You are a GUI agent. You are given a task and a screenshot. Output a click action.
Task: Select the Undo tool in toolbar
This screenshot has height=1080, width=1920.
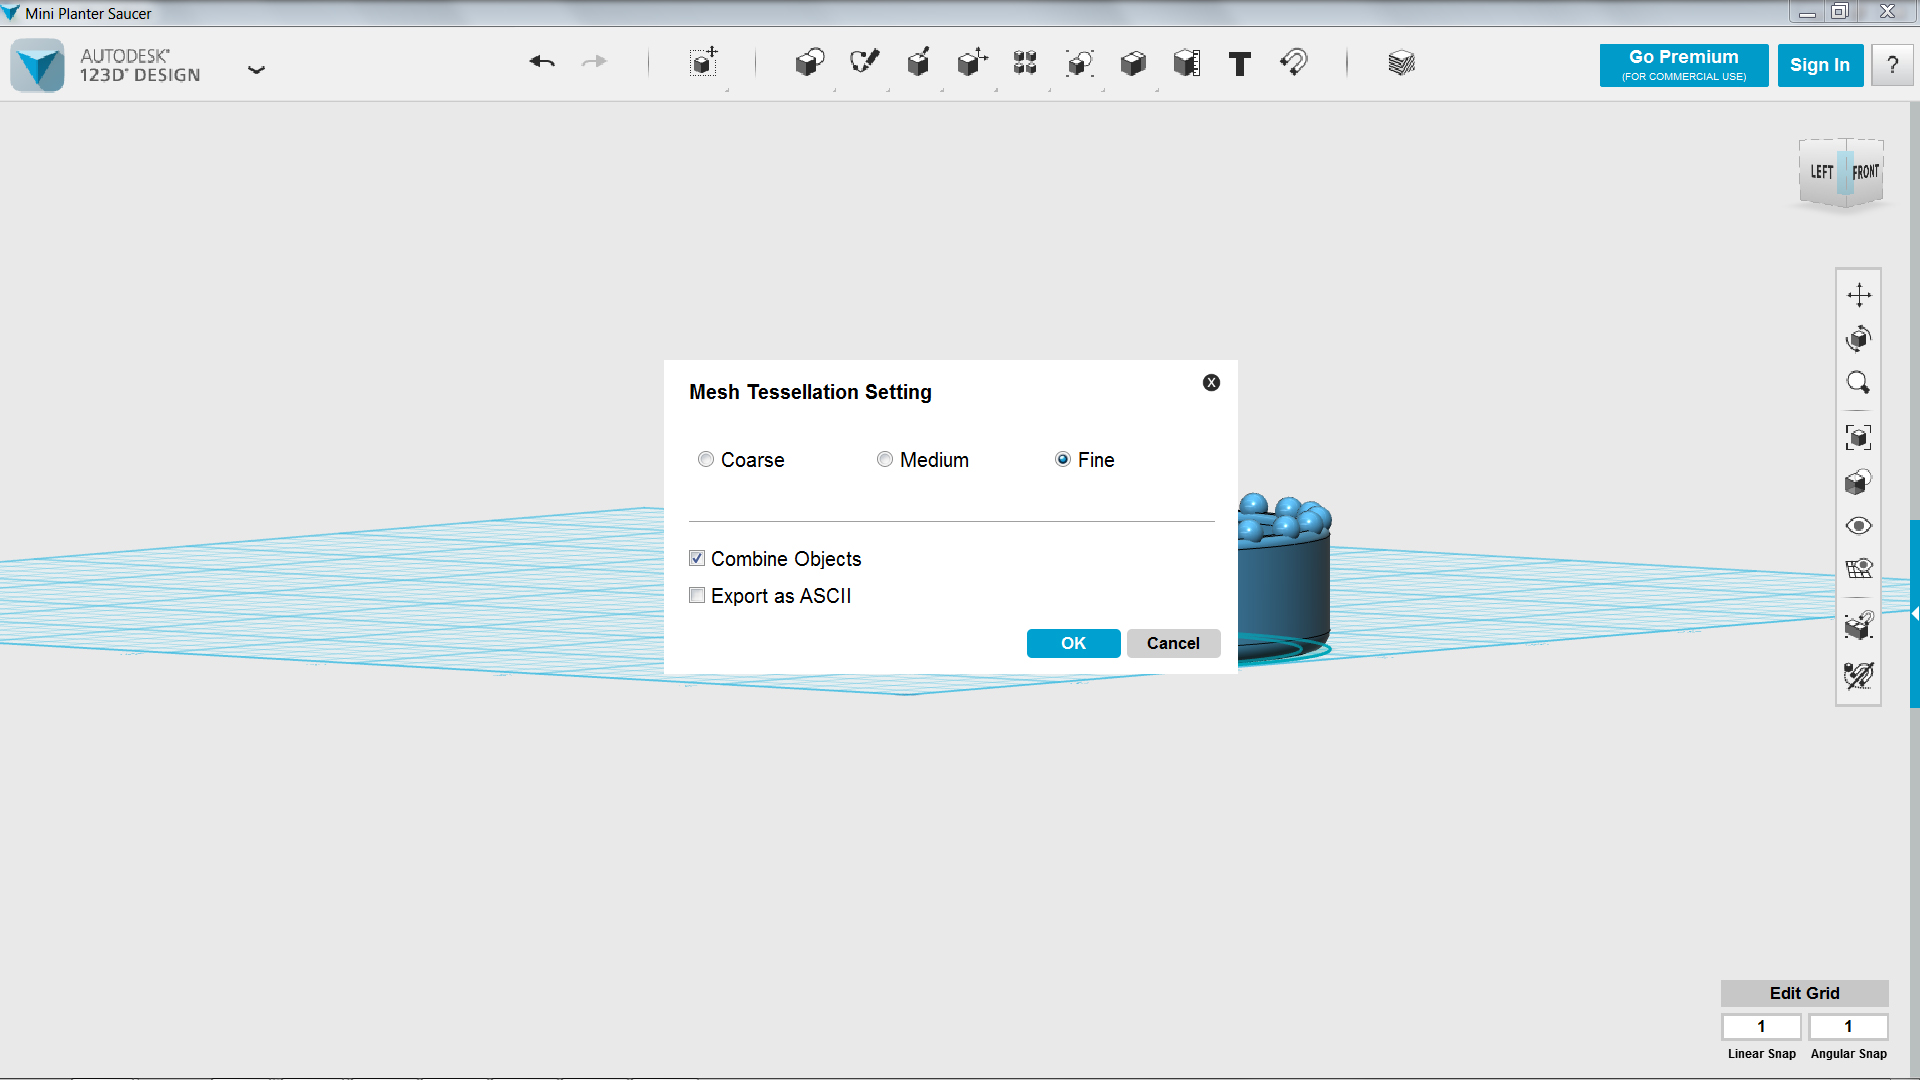(542, 62)
